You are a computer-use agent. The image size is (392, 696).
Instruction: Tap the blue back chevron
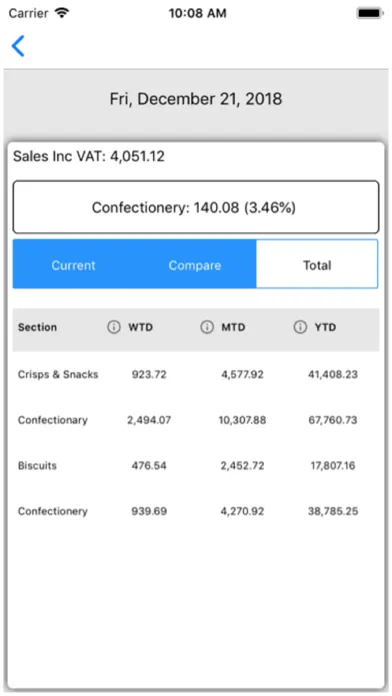[x=18, y=46]
